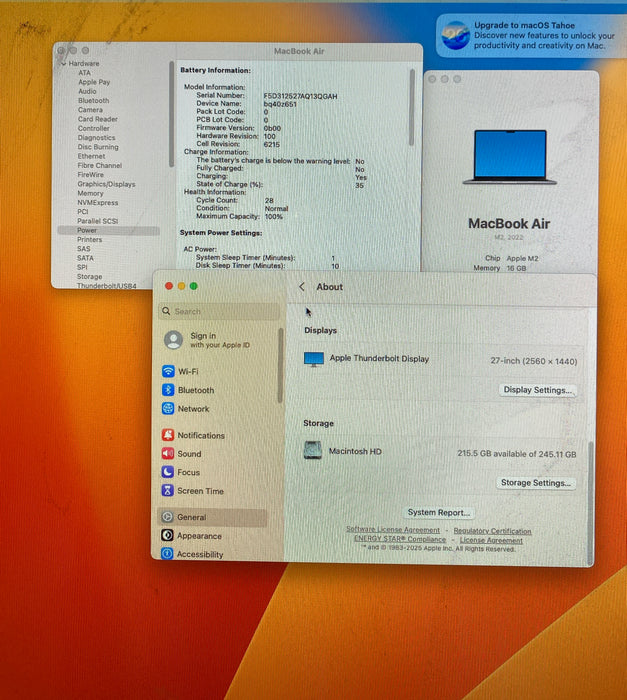Select NVMExpress in Hardware list
The width and height of the screenshot is (627, 700).
coord(98,203)
